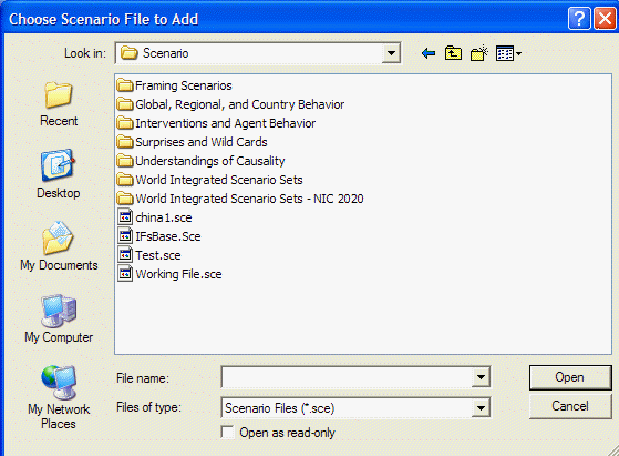Cancel the file selection dialog
This screenshot has width=619, height=456.
(x=569, y=406)
